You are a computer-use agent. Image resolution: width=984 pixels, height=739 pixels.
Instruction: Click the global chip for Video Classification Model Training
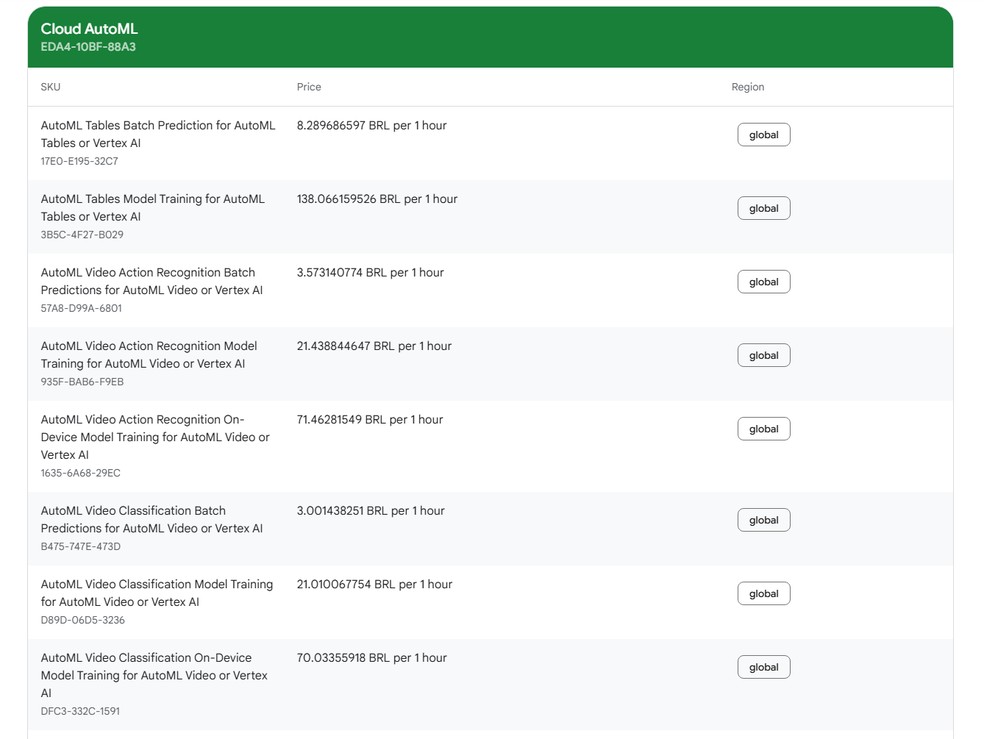[763, 593]
